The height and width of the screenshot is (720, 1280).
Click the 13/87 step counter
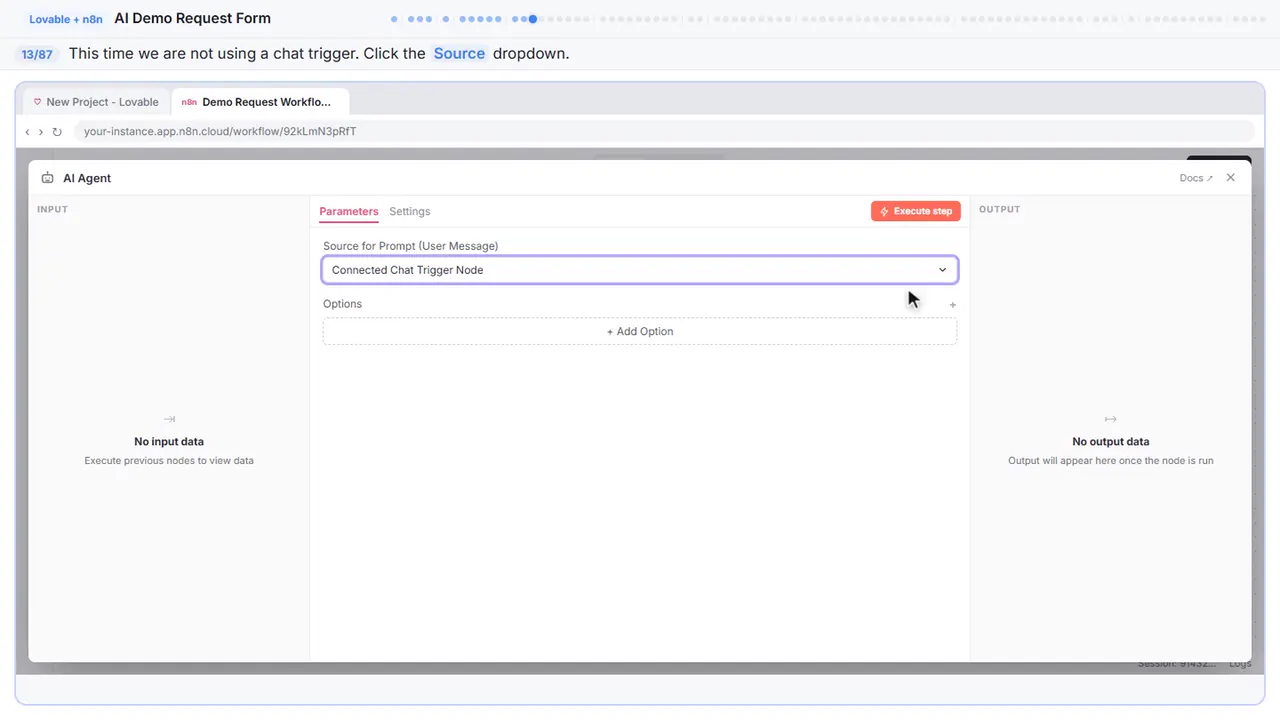click(37, 55)
